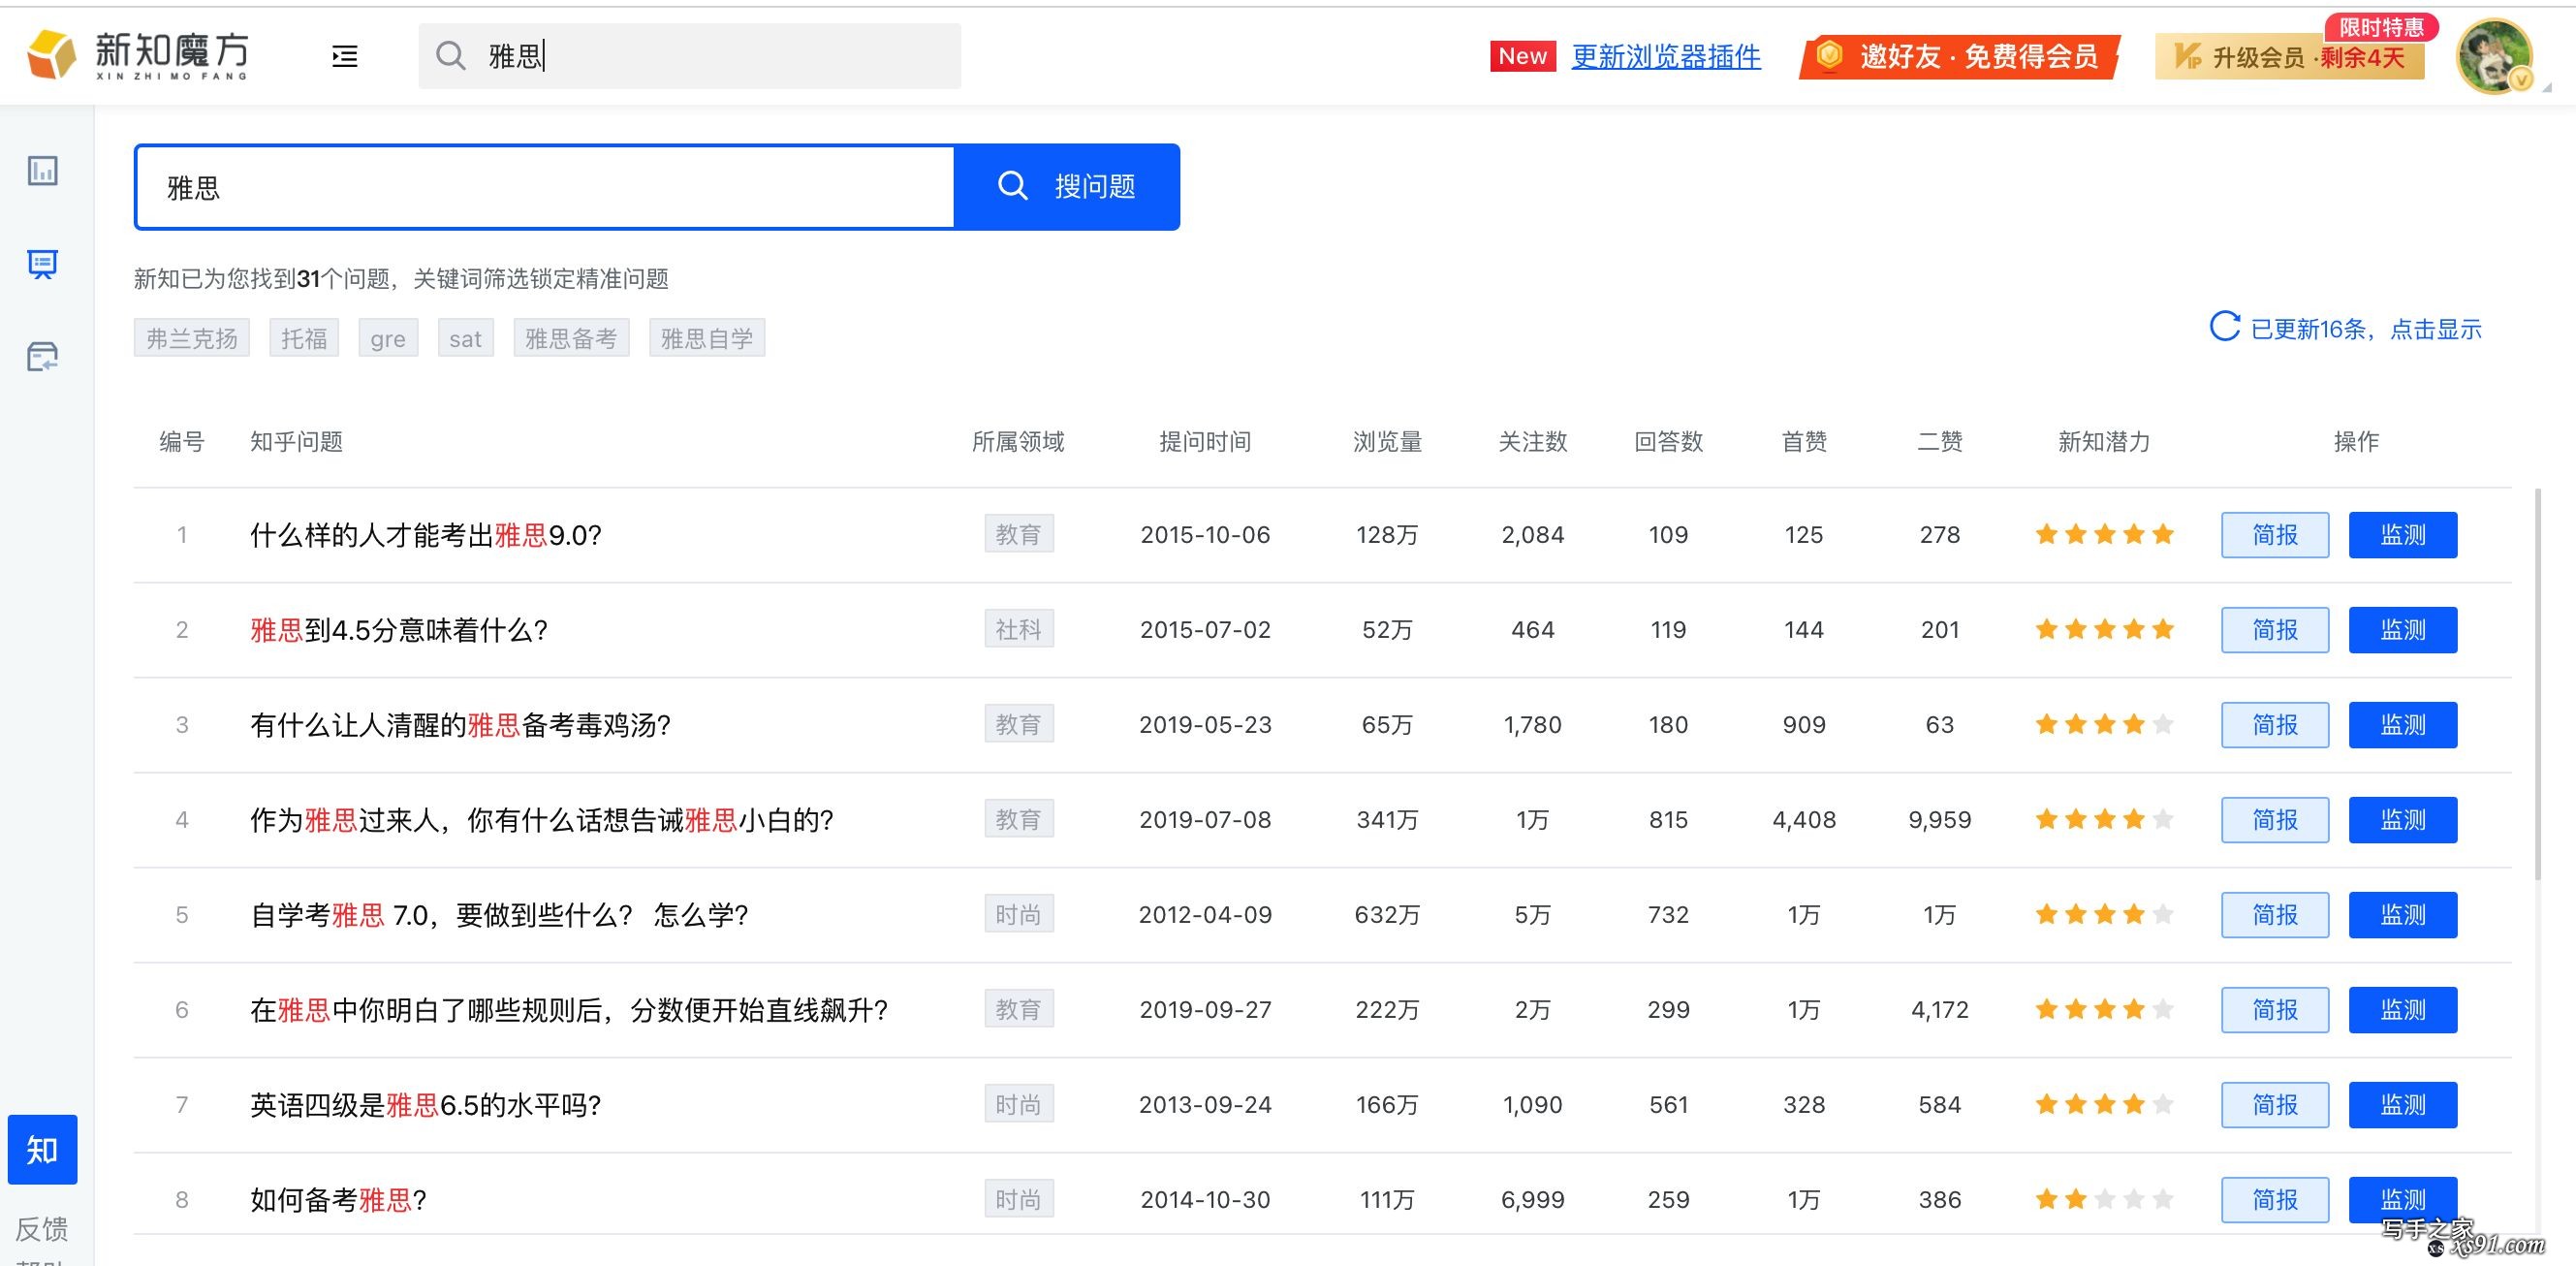Click the top 雅思 search field

690,56
